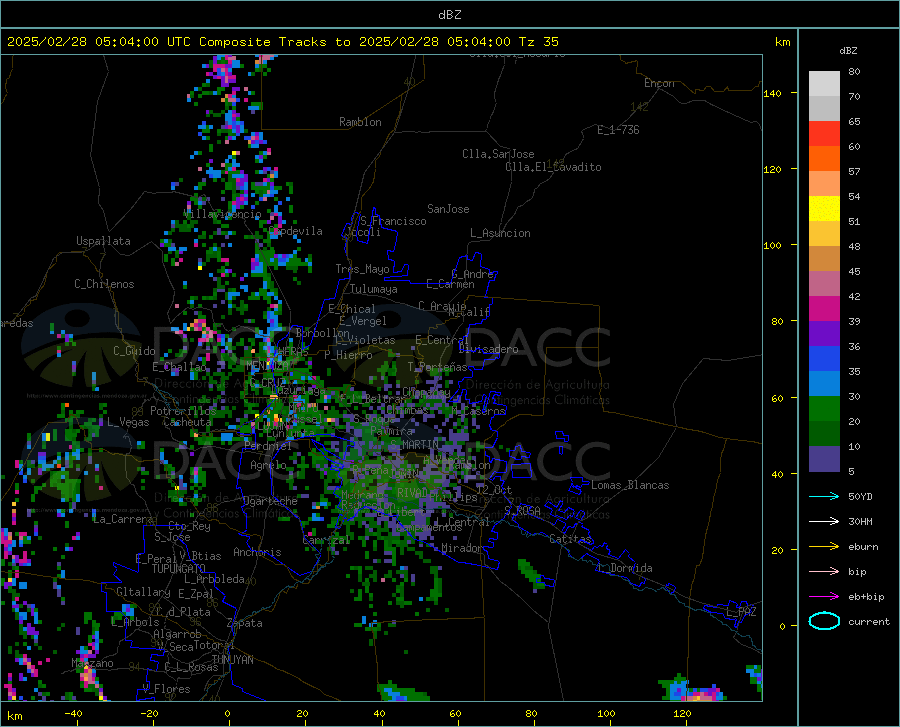Screen dimensions: 900x727
Task: Click the 100 km vertical axis tick label
Action: [x=772, y=246]
